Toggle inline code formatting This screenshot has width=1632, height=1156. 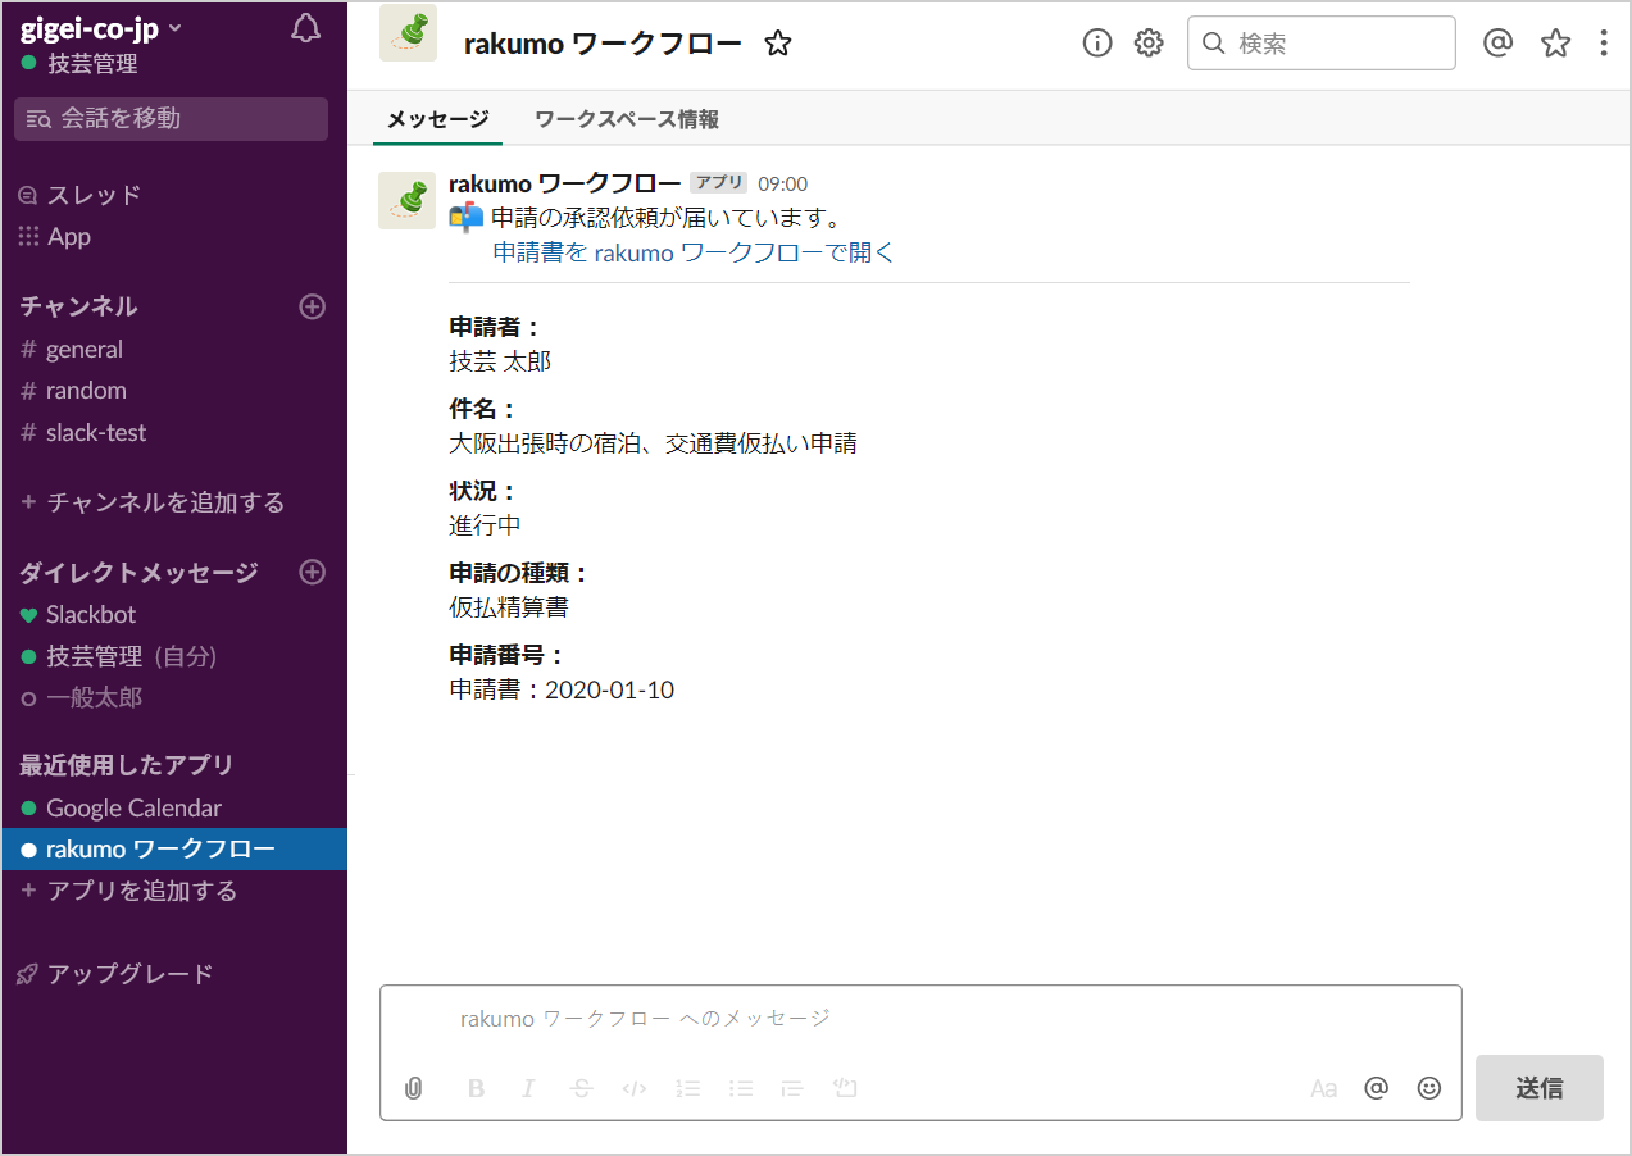pos(634,1088)
